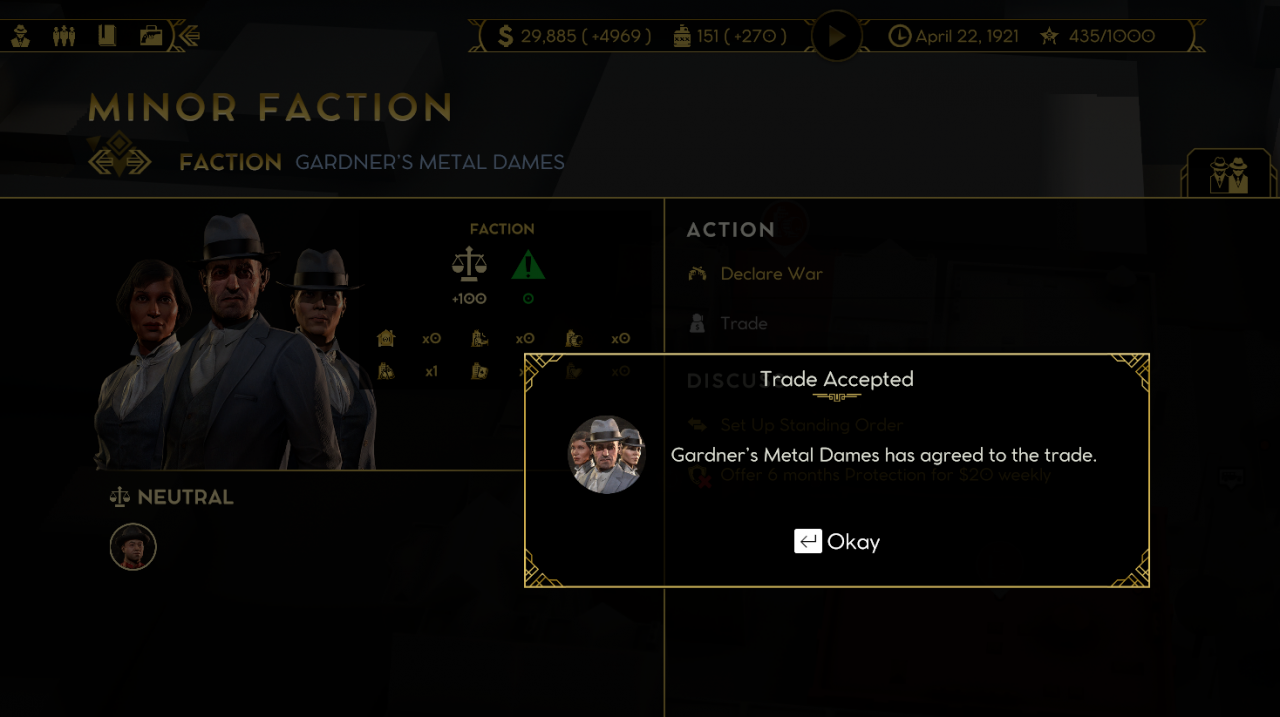The image size is (1280, 717).
Task: Select the neutral faction boss portrait
Action: click(133, 547)
